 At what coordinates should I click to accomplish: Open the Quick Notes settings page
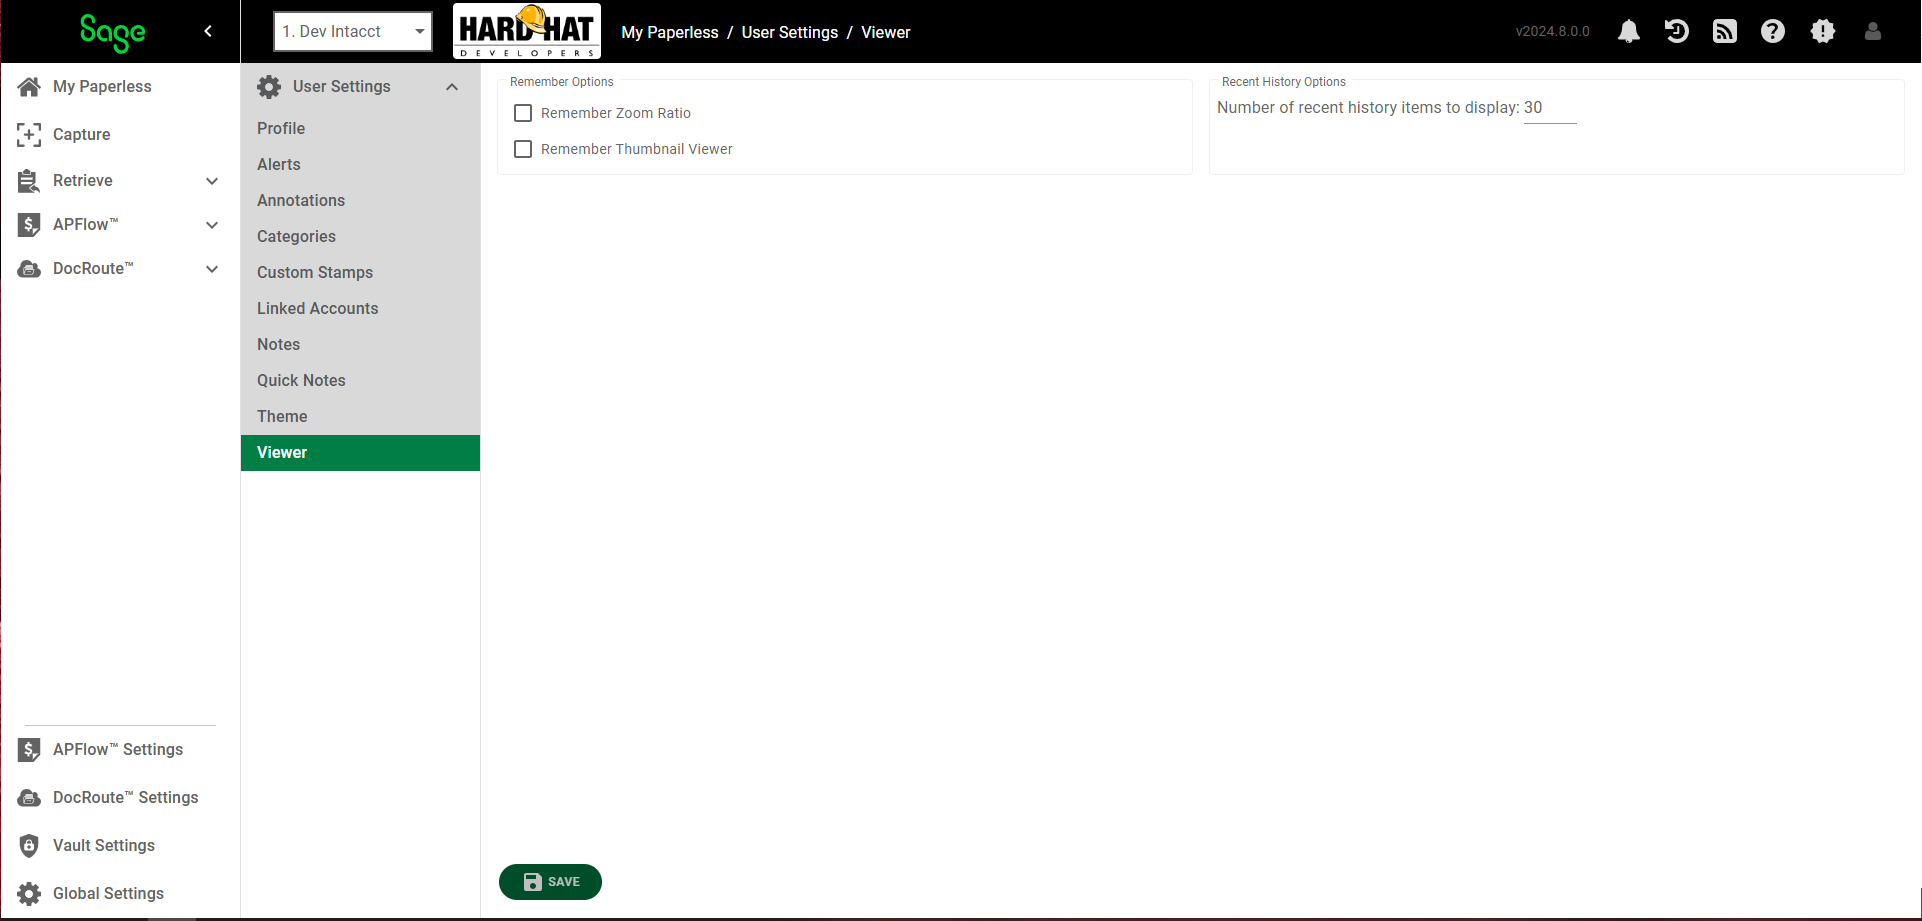[x=360, y=380]
